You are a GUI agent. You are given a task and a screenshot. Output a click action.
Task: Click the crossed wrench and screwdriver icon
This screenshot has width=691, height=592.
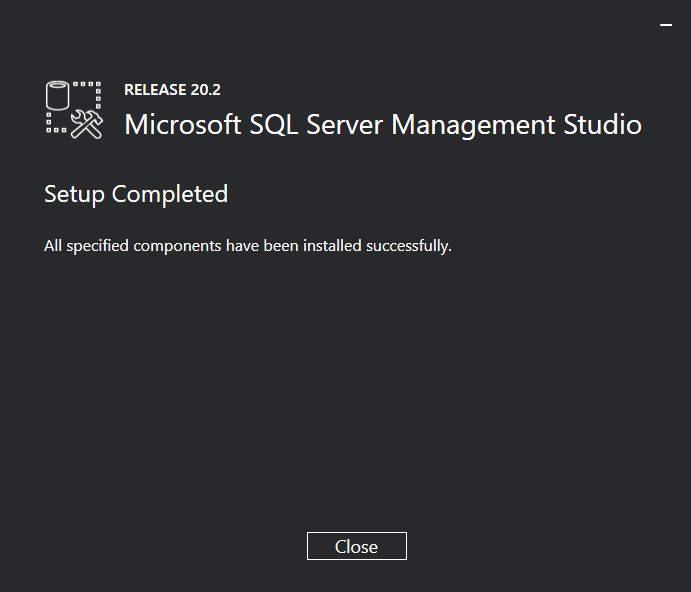point(87,123)
